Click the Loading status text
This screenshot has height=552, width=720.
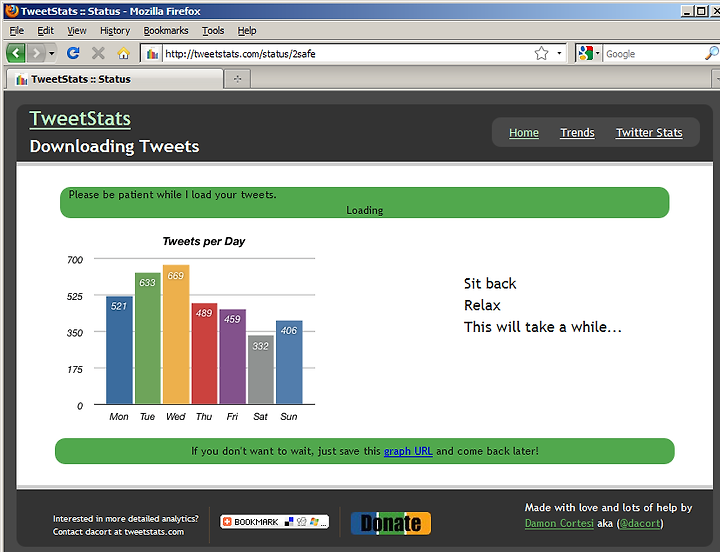click(x=365, y=210)
